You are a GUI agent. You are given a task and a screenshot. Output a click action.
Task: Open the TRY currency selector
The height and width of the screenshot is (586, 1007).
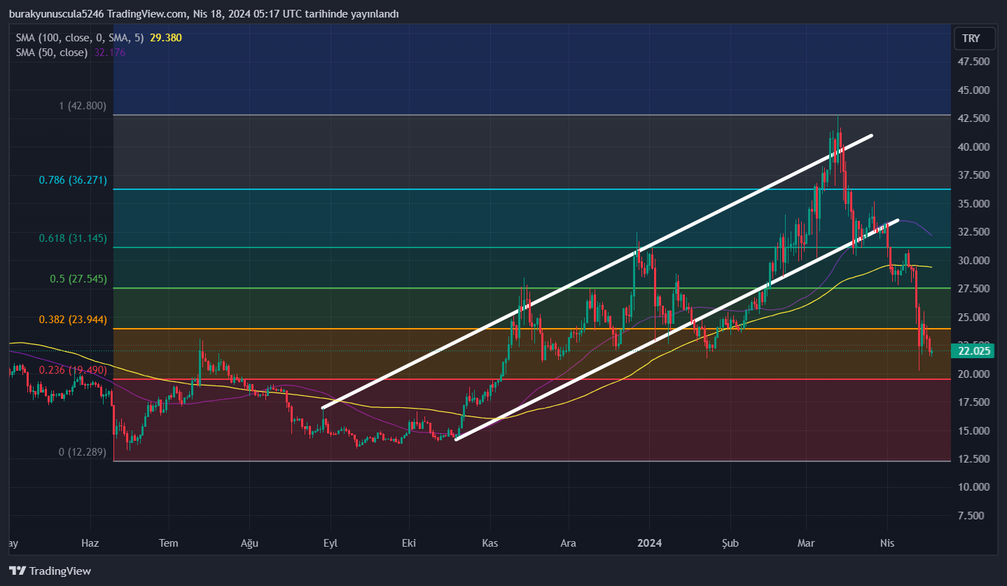click(x=970, y=39)
